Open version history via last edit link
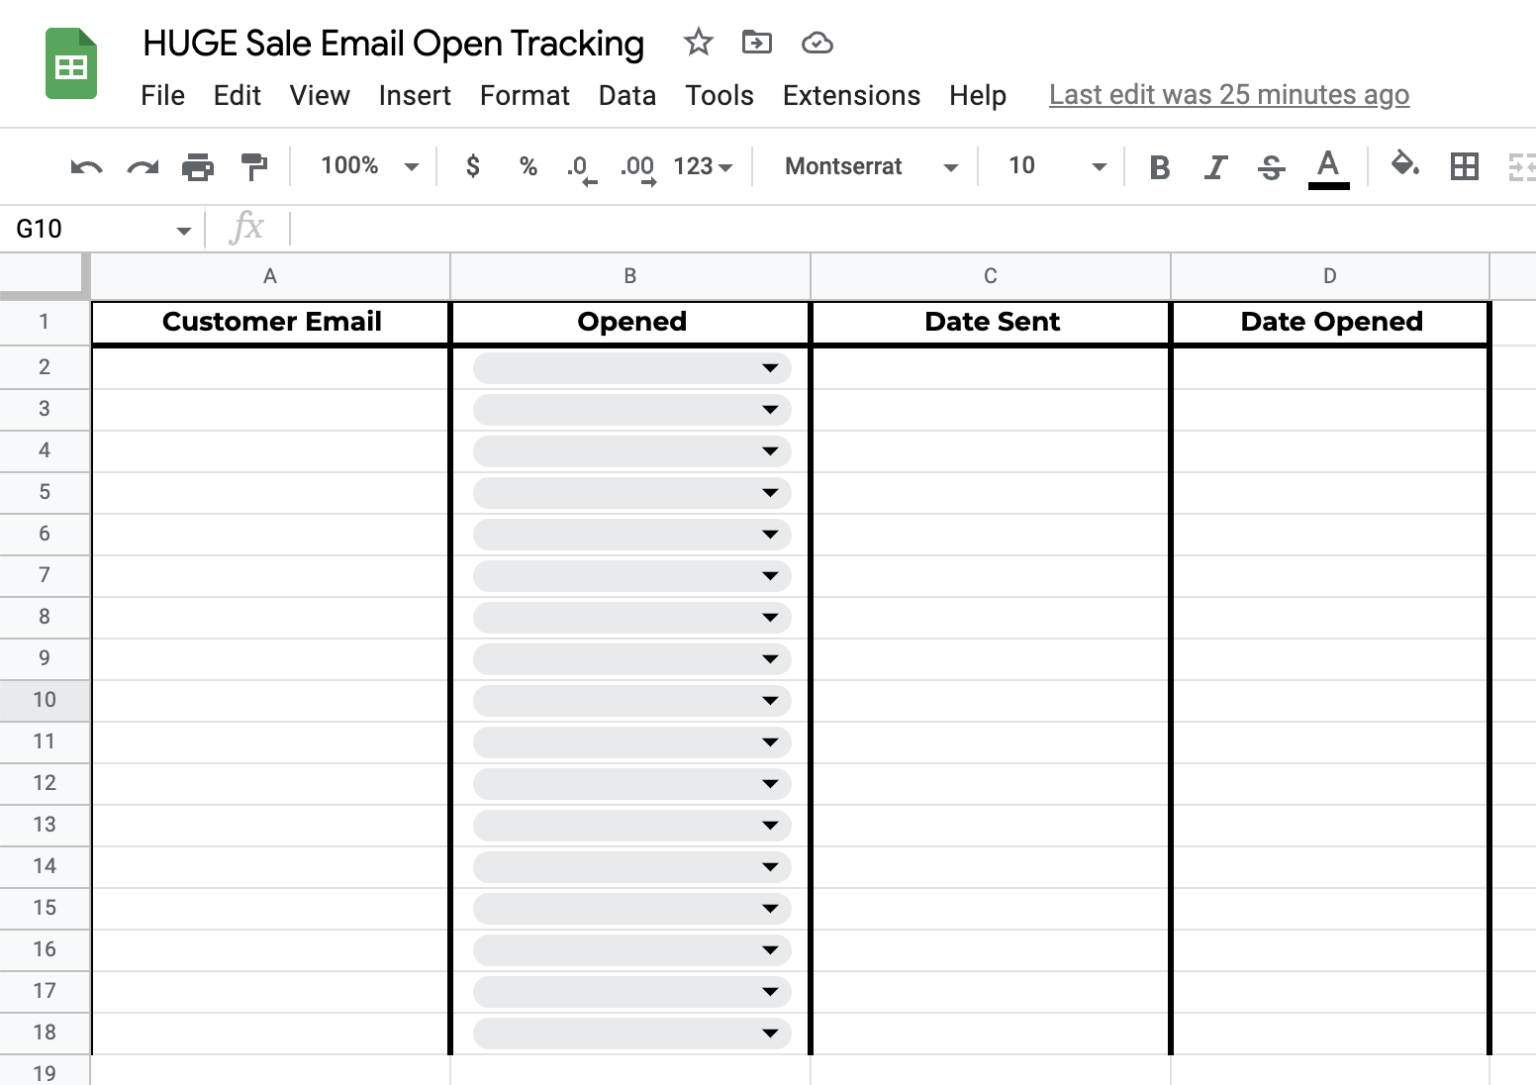Screen dimensions: 1536x1085 [x=1228, y=95]
